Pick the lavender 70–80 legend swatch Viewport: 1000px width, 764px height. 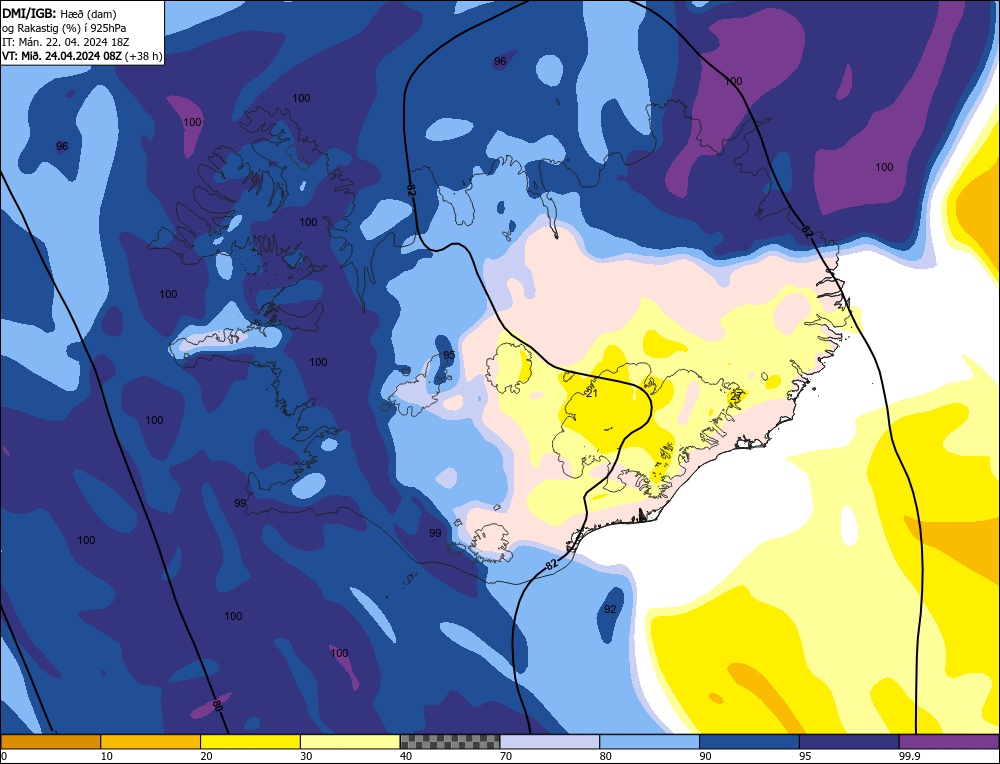tap(550, 742)
